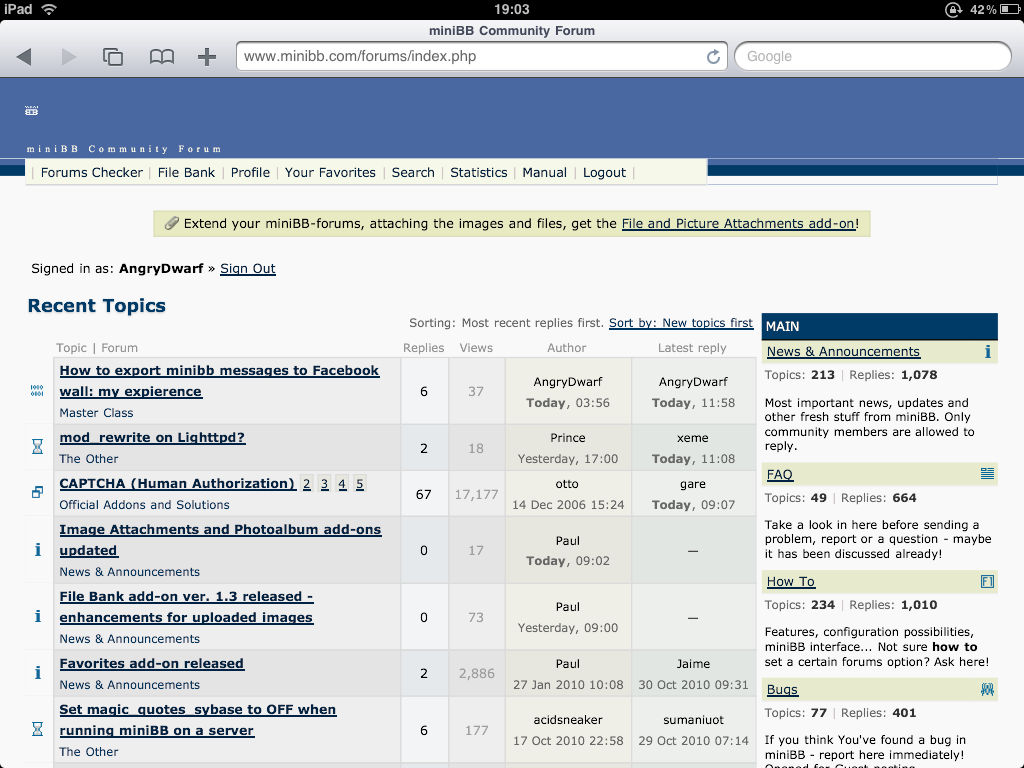Tap the Google search field

coord(873,56)
